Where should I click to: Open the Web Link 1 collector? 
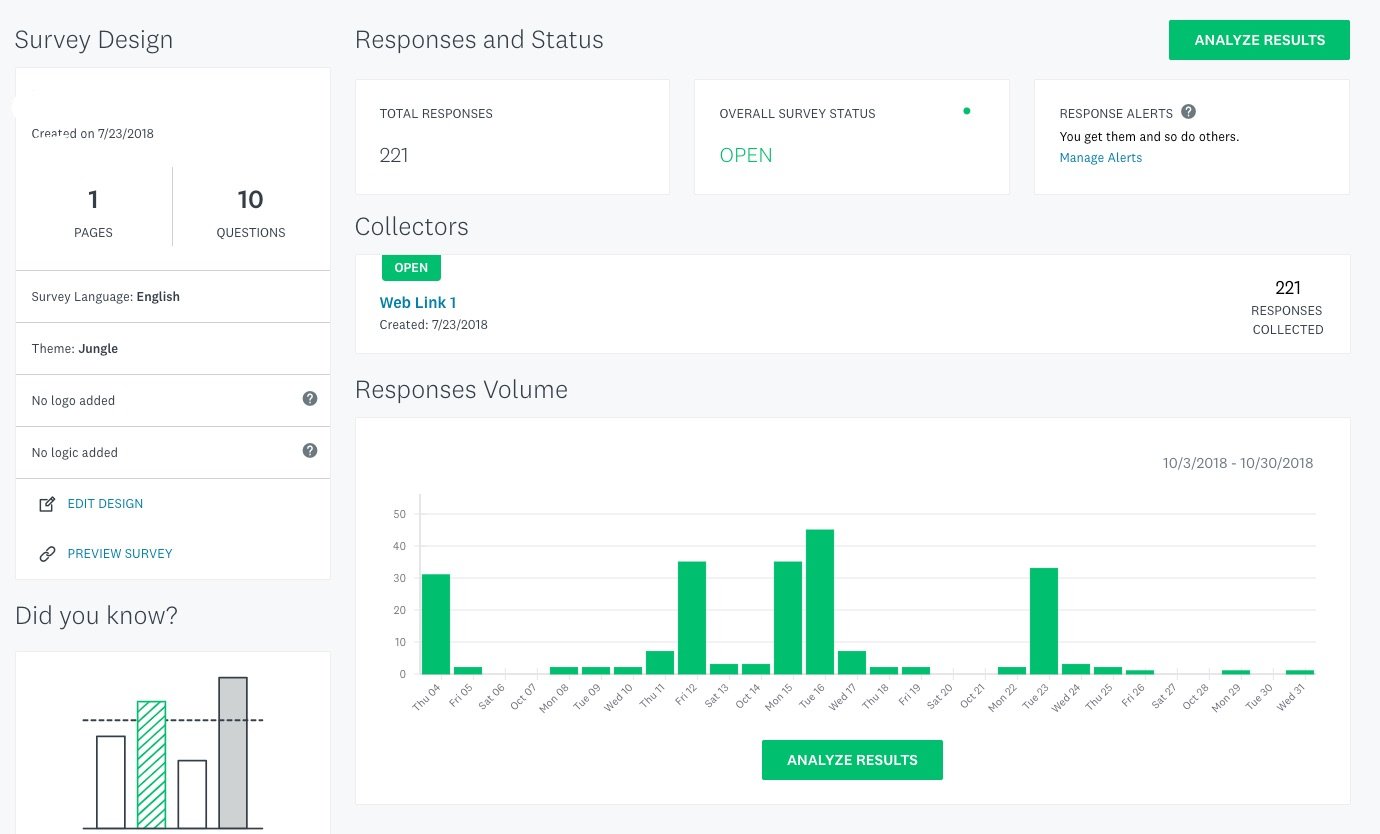pos(418,303)
